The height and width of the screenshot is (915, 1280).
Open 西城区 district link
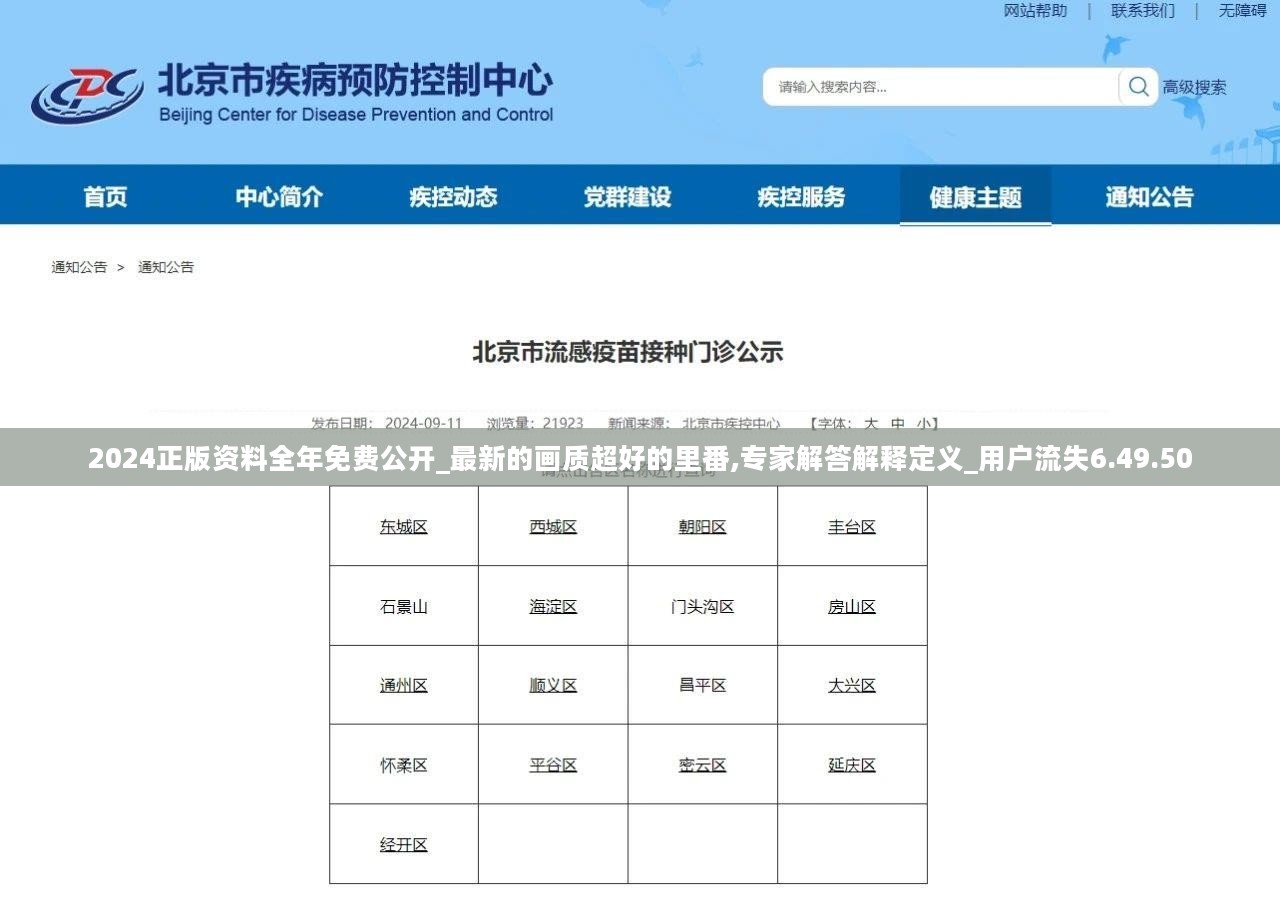coord(553,527)
